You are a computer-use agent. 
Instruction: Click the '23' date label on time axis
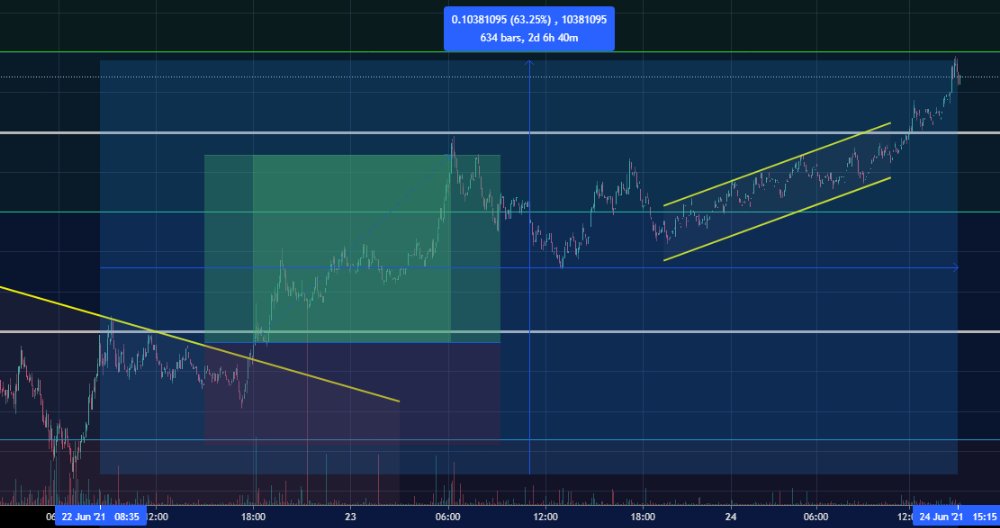tap(350, 517)
